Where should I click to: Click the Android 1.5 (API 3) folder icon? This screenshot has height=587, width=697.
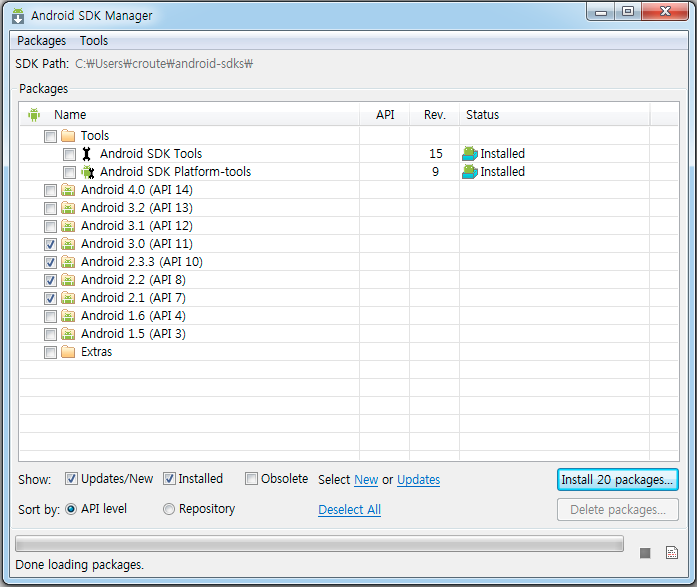pyautogui.click(x=68, y=334)
